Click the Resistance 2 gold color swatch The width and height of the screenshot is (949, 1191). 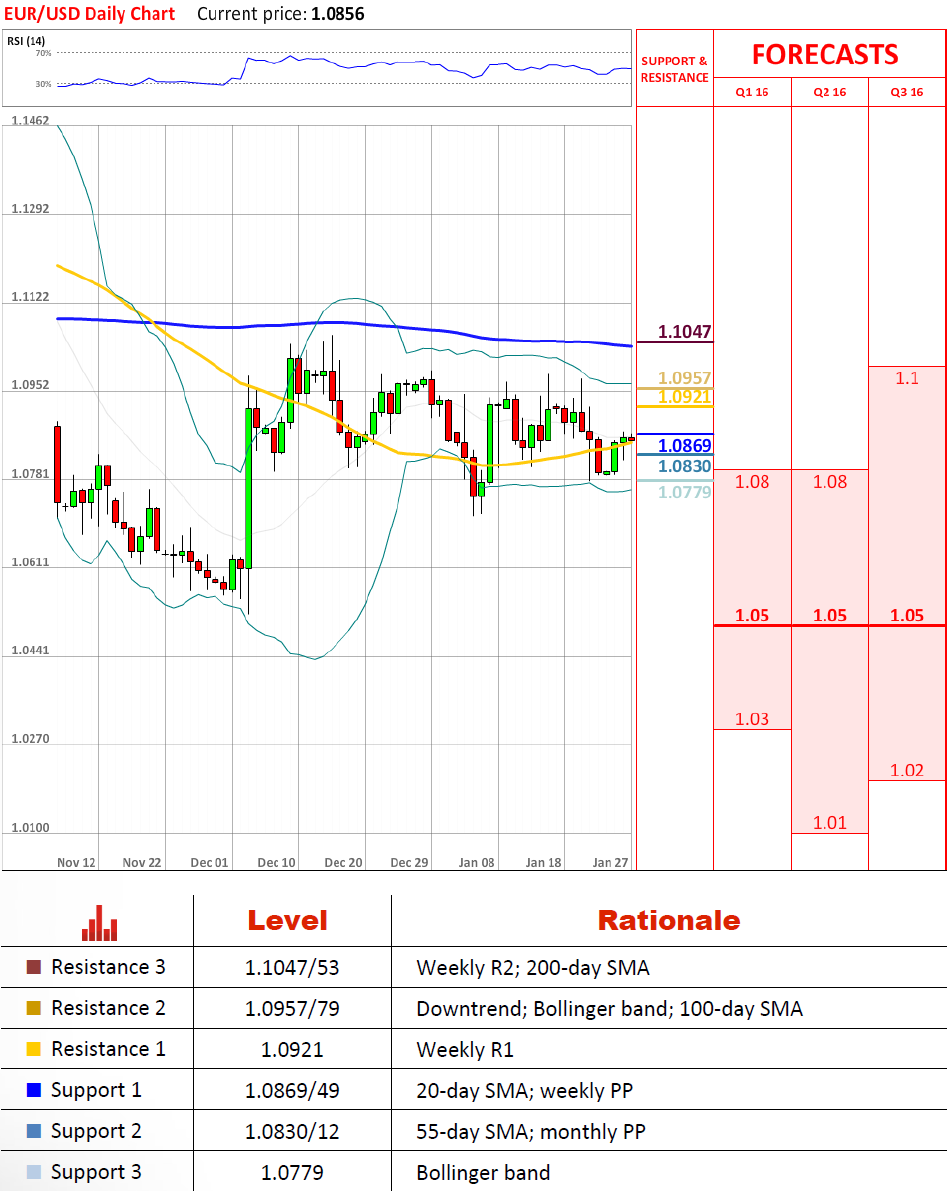33,1008
